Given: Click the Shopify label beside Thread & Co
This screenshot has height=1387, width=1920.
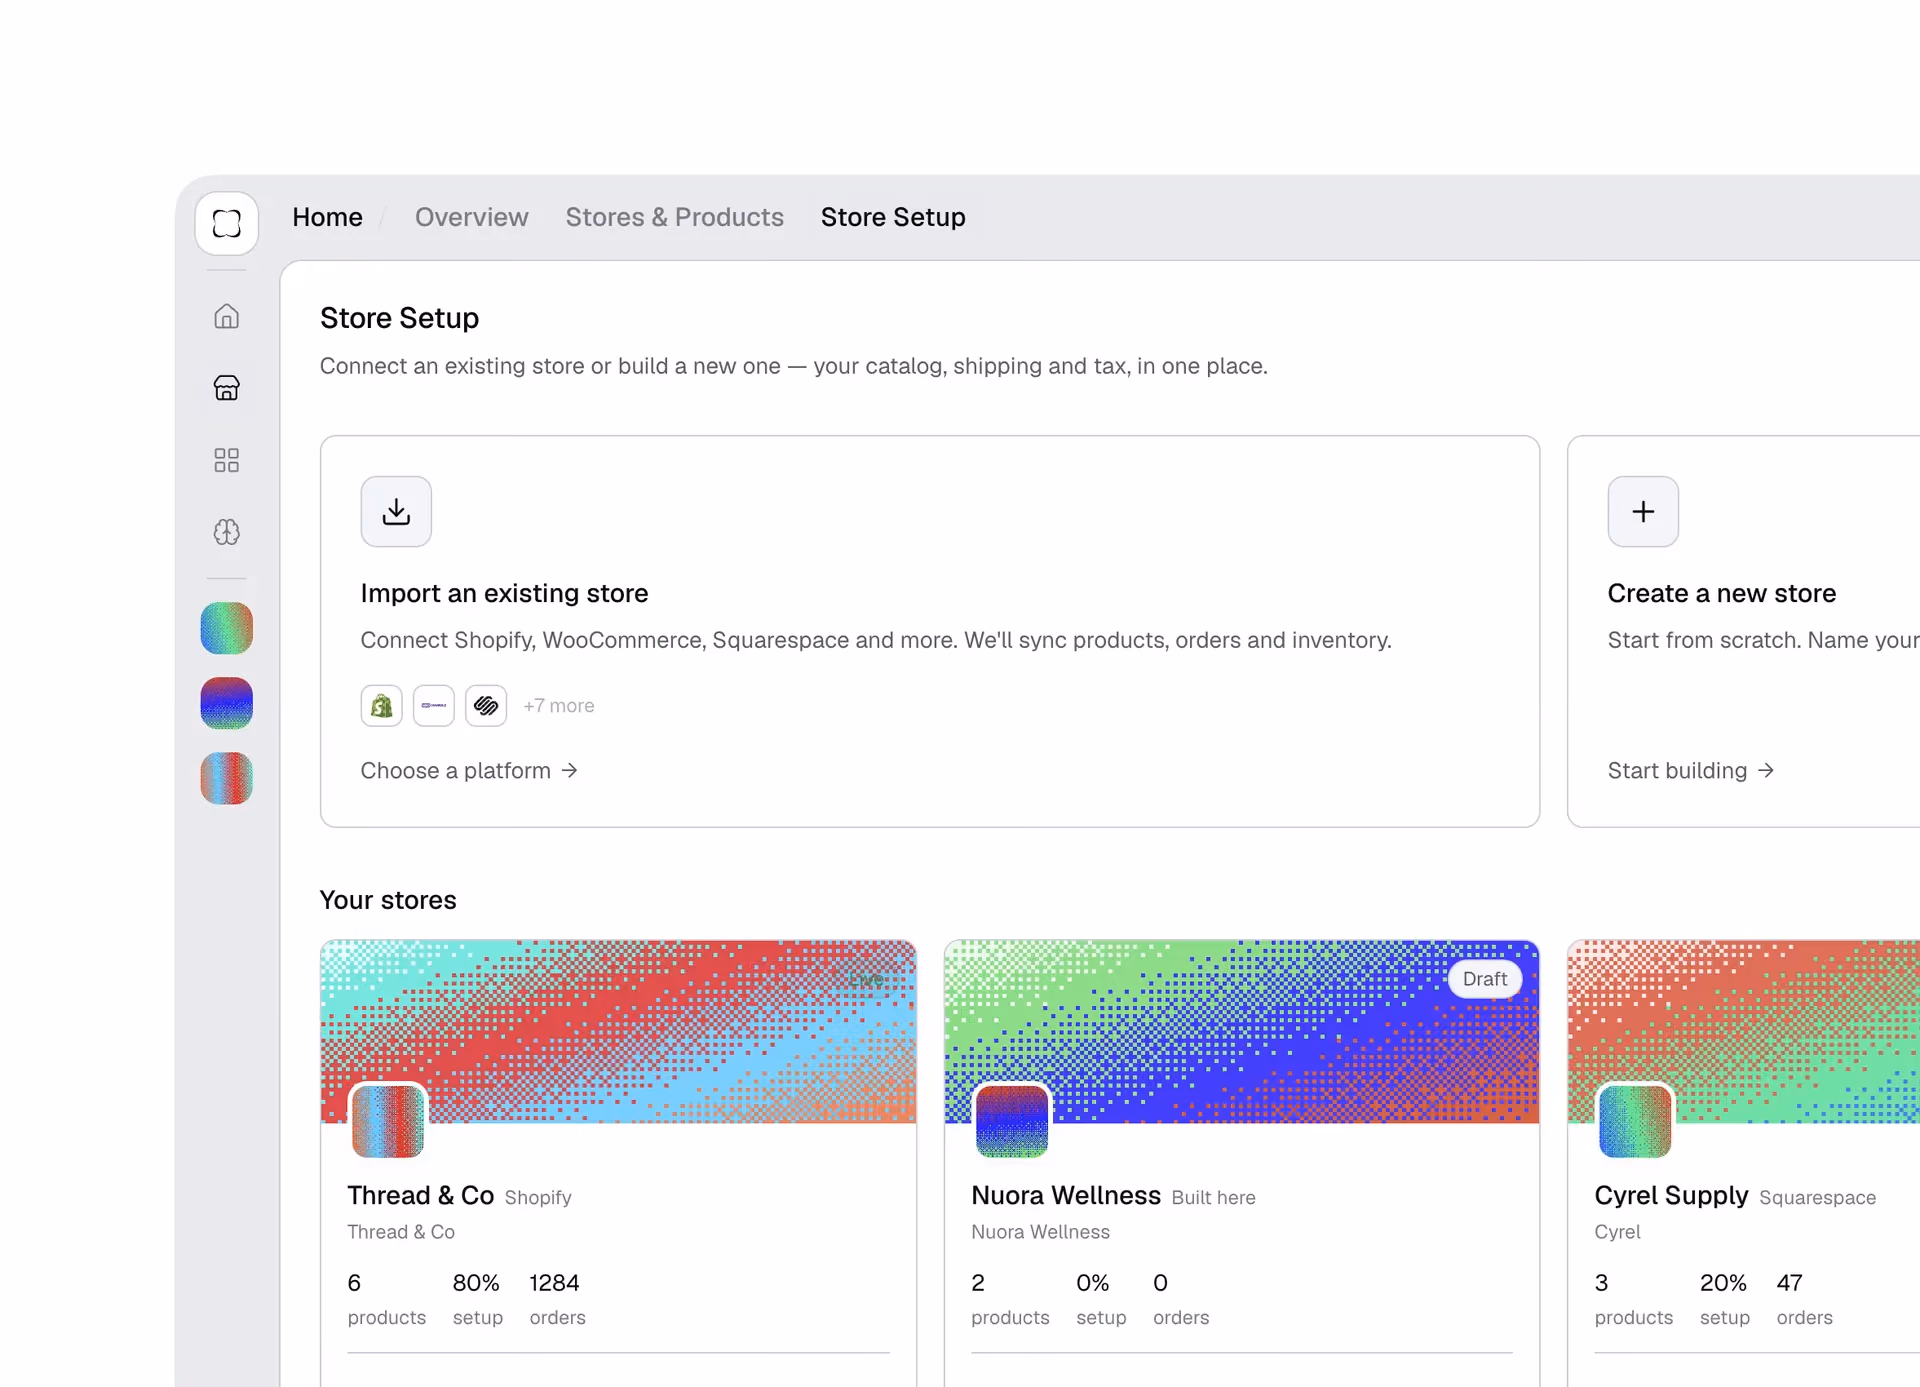Looking at the screenshot, I should pos(538,1198).
